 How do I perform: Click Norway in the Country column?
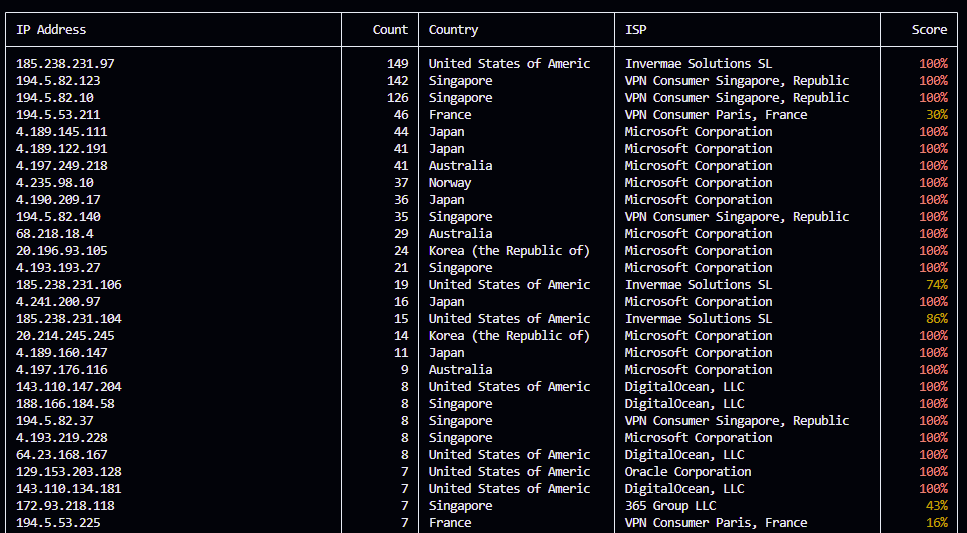tap(450, 183)
